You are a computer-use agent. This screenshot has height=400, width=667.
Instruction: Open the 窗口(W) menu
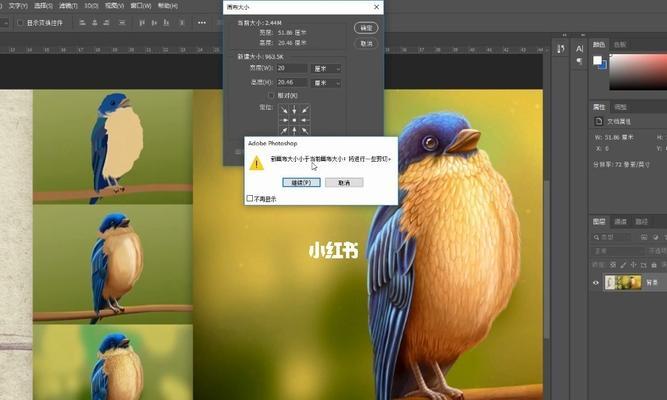tap(141, 6)
